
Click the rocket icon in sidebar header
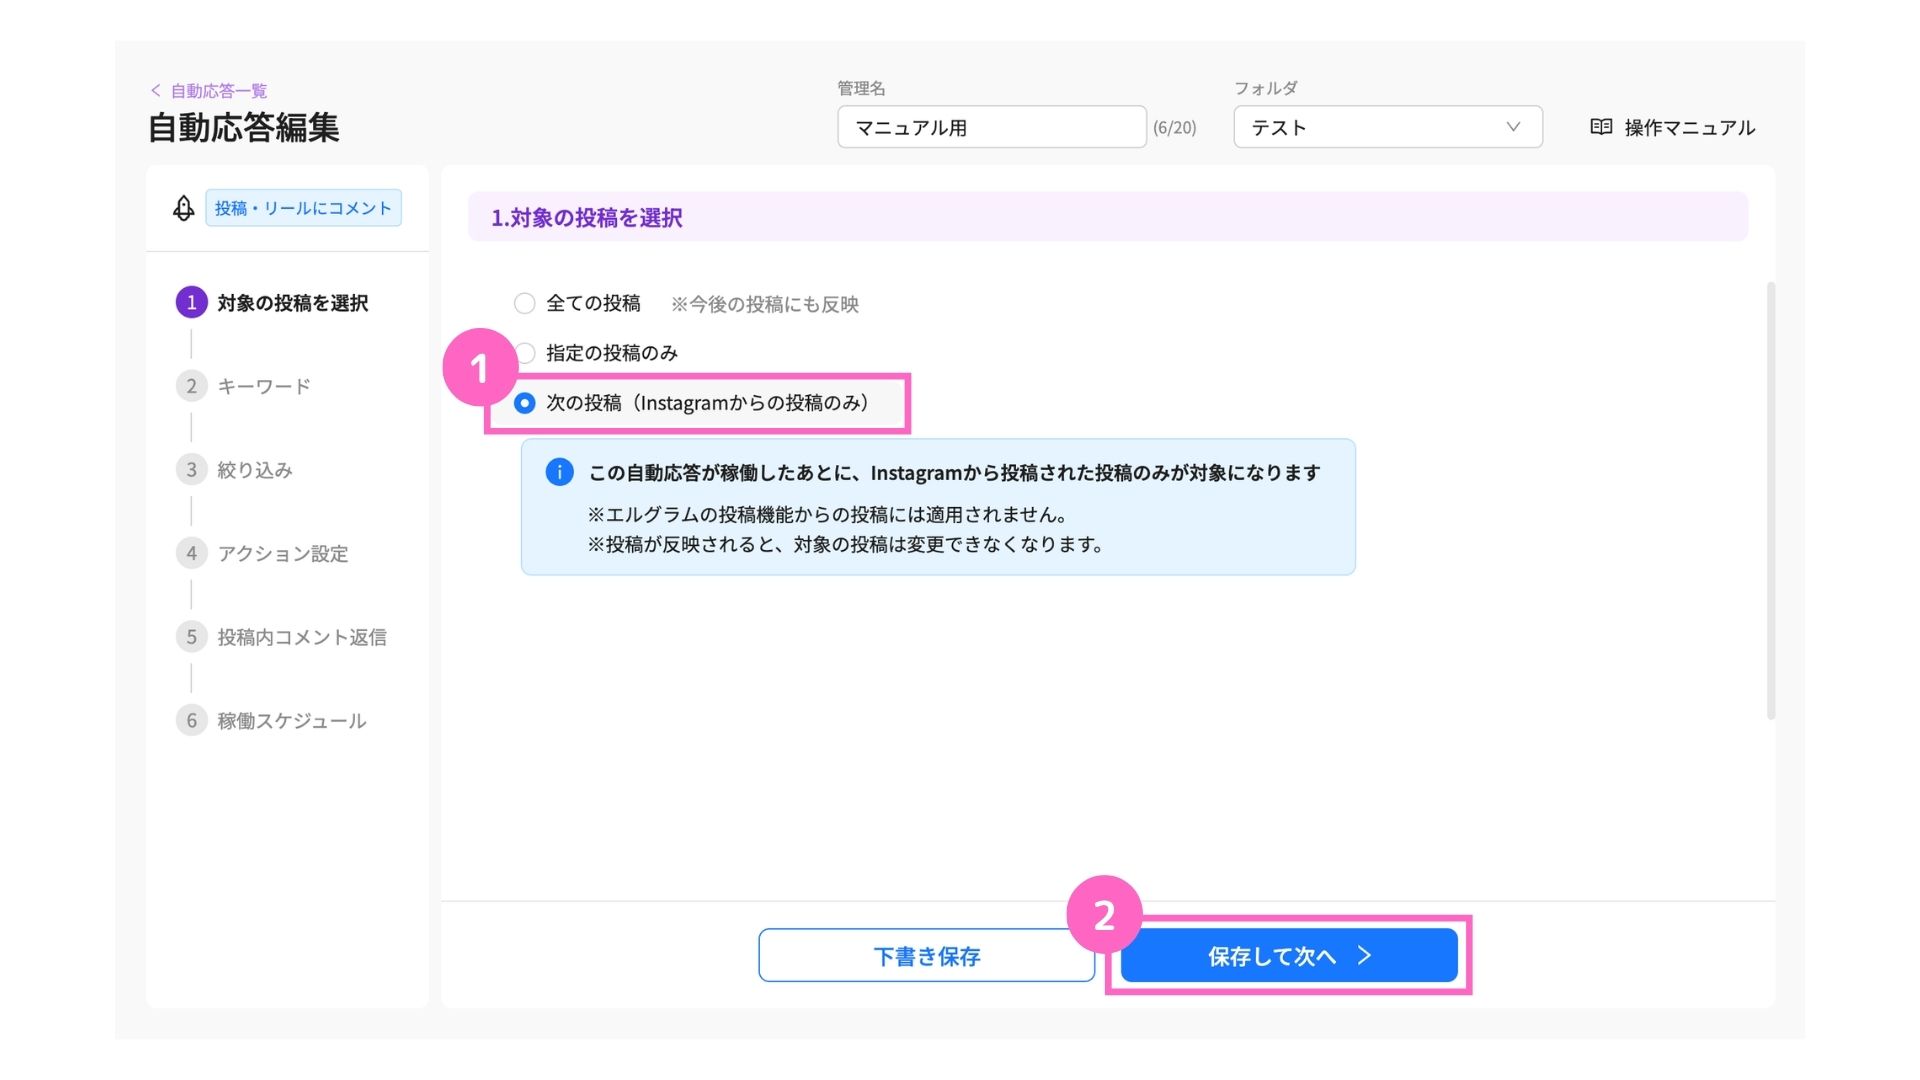(184, 208)
